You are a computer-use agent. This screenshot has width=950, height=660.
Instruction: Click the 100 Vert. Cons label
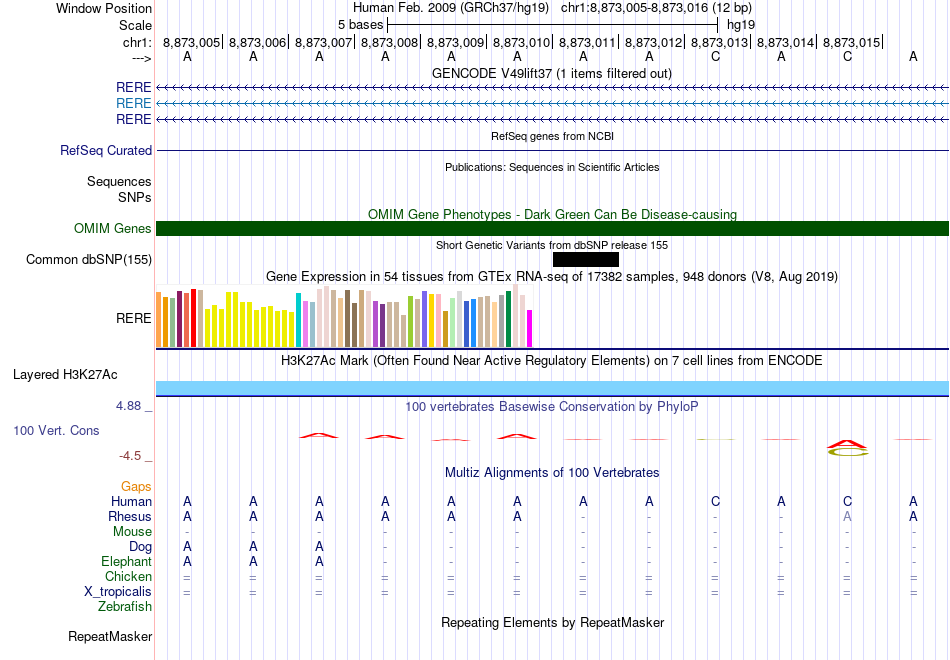[x=56, y=430]
